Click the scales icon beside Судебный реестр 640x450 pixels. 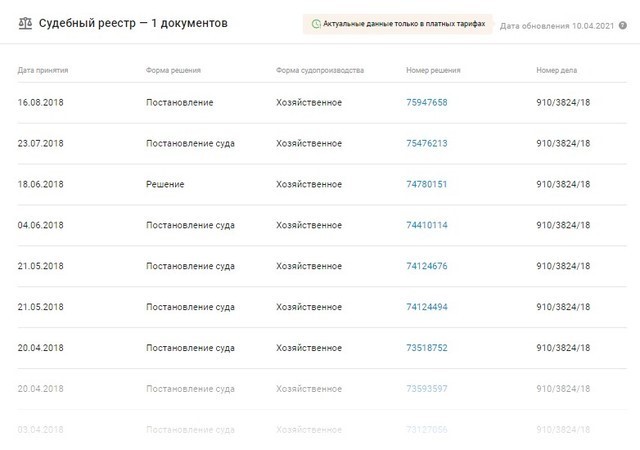click(x=24, y=22)
